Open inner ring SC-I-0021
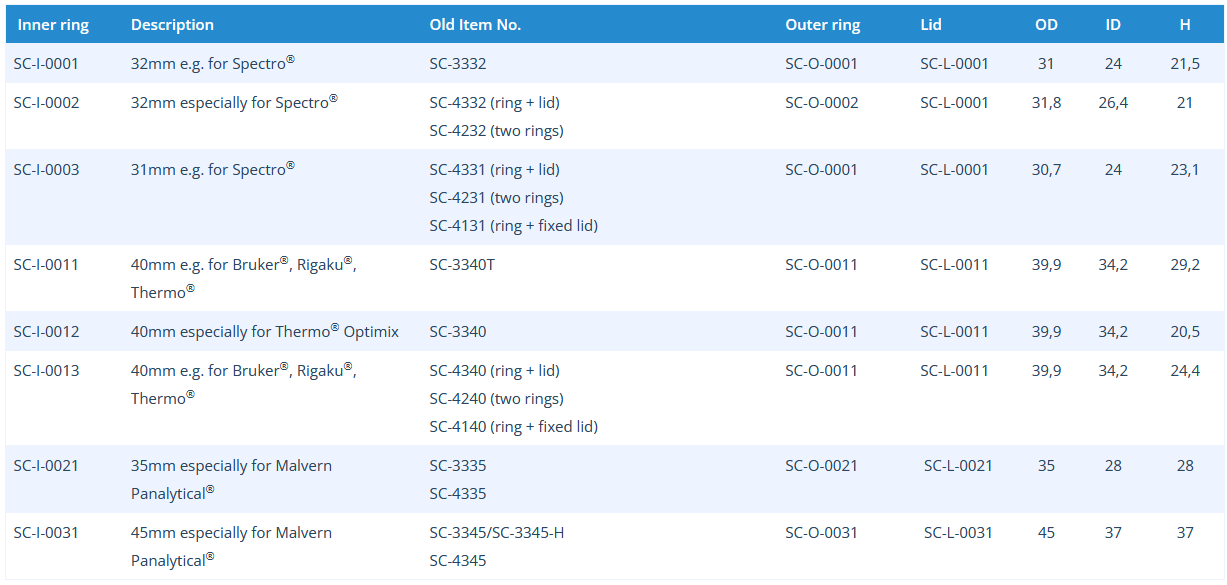Viewport: 1227px width, 585px height. pyautogui.click(x=46, y=466)
